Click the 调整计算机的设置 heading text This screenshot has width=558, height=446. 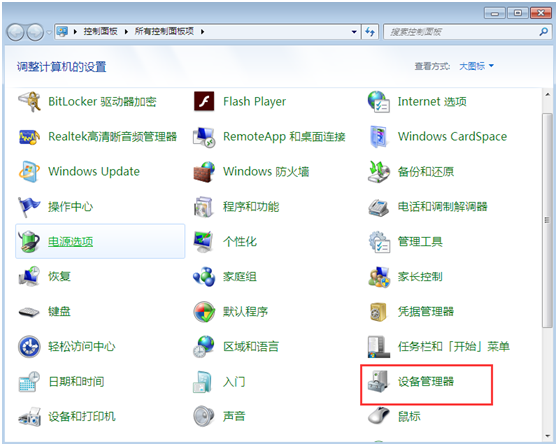[x=62, y=67]
